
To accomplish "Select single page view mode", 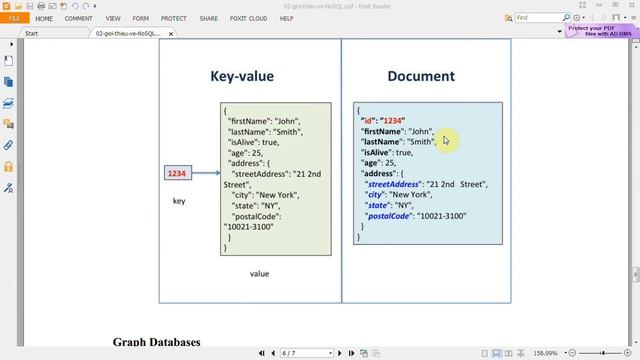I will coord(484,353).
